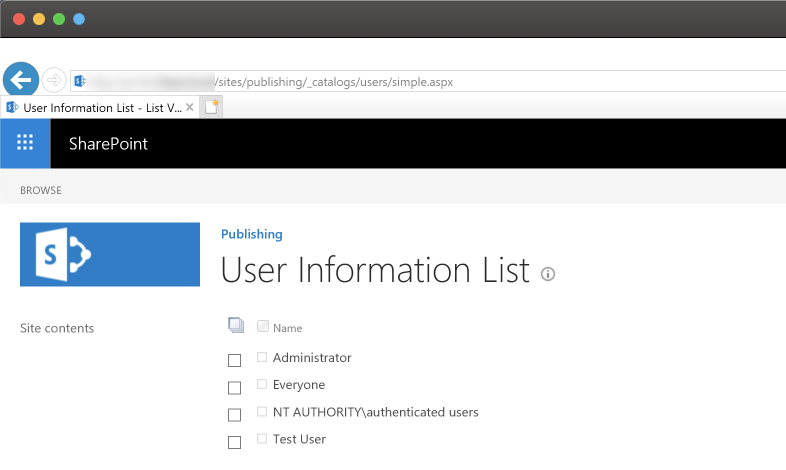Select row checkbox for NT AUTHORITY\authenticated users

click(234, 415)
